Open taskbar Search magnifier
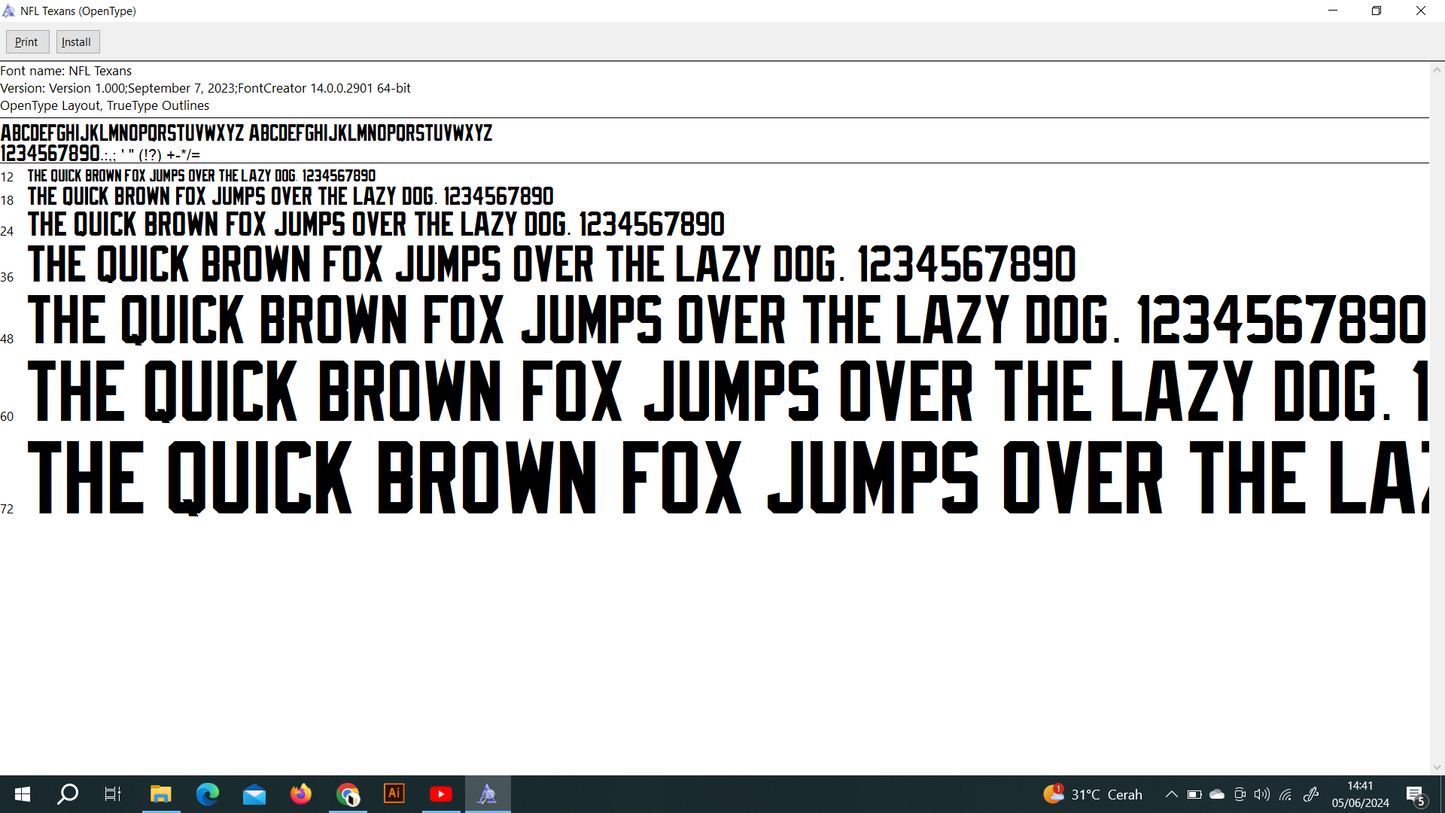Screen dimensions: 1445x813 [x=68, y=794]
